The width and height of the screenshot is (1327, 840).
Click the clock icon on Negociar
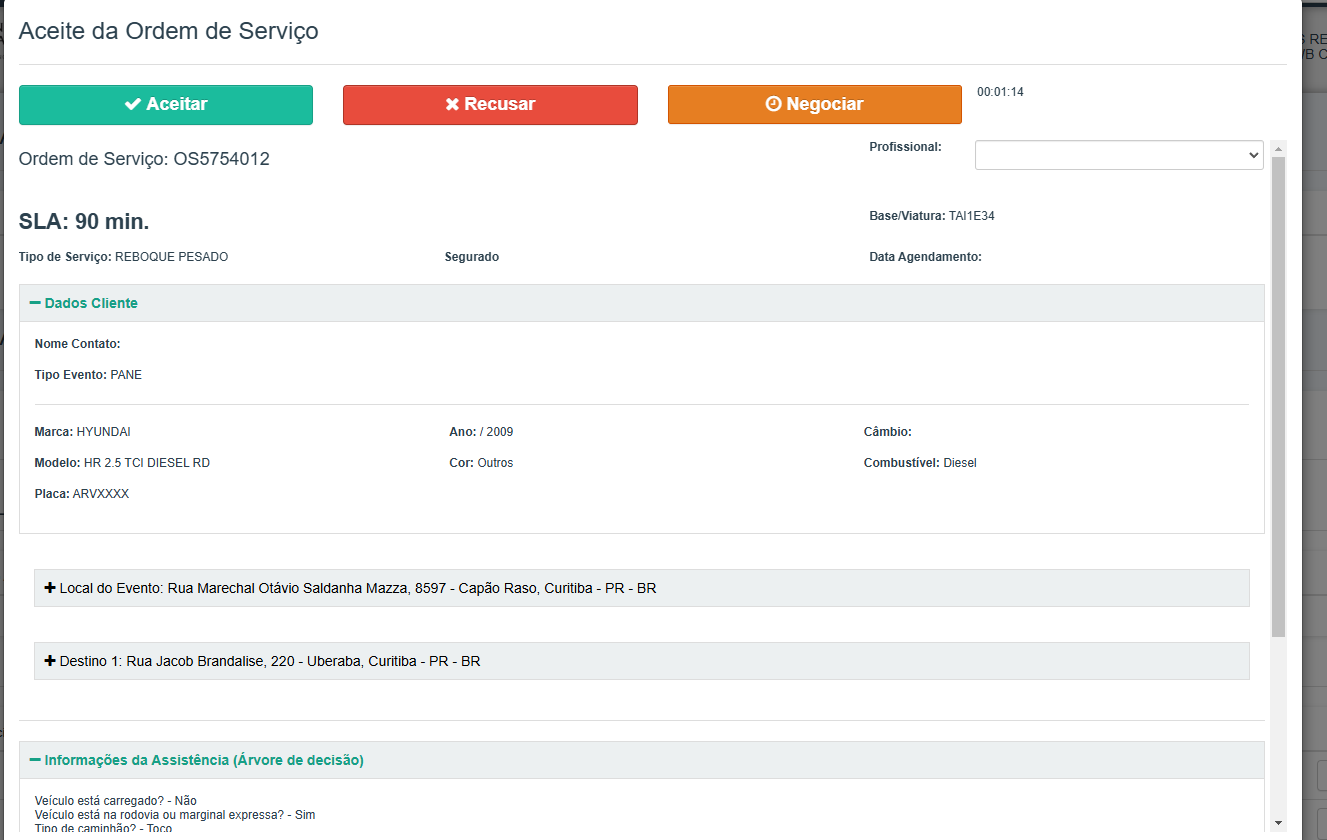point(773,105)
